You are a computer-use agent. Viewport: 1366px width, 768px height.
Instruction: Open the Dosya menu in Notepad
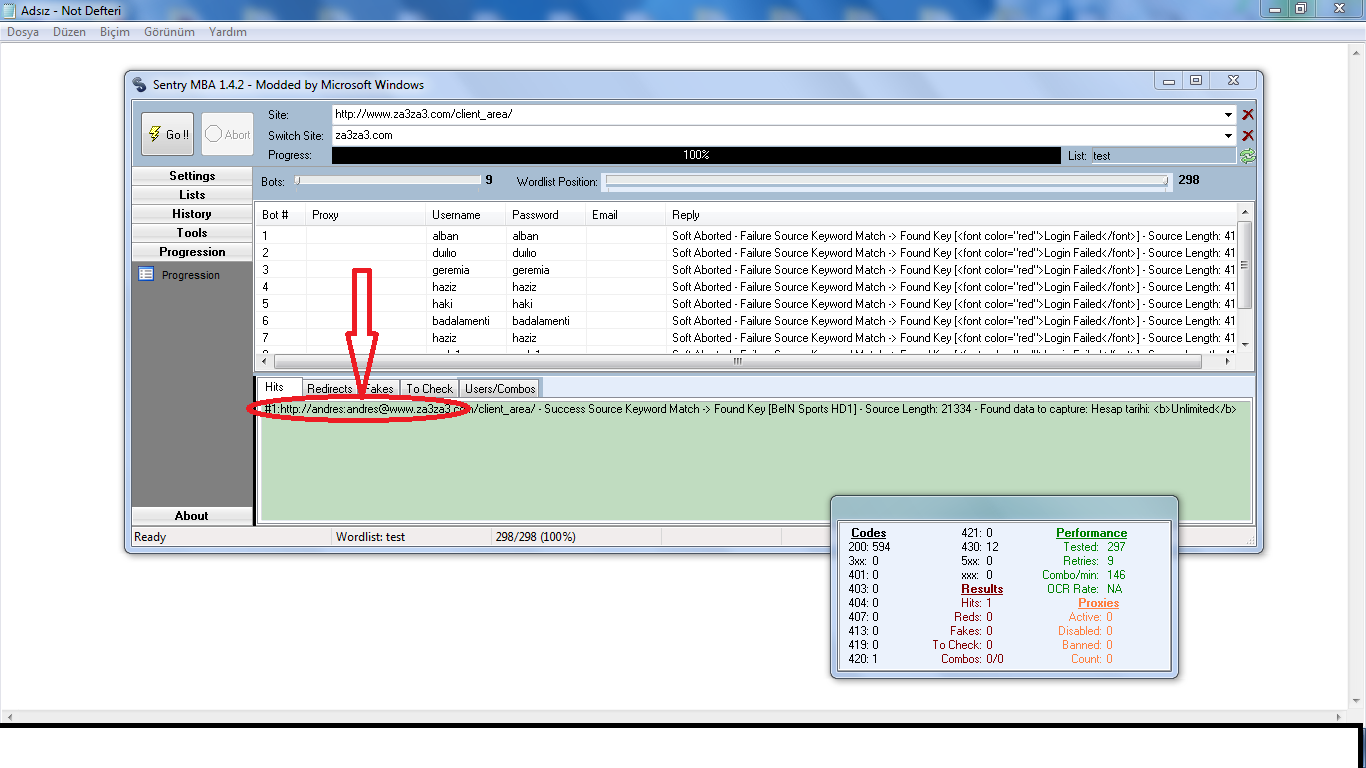(23, 32)
